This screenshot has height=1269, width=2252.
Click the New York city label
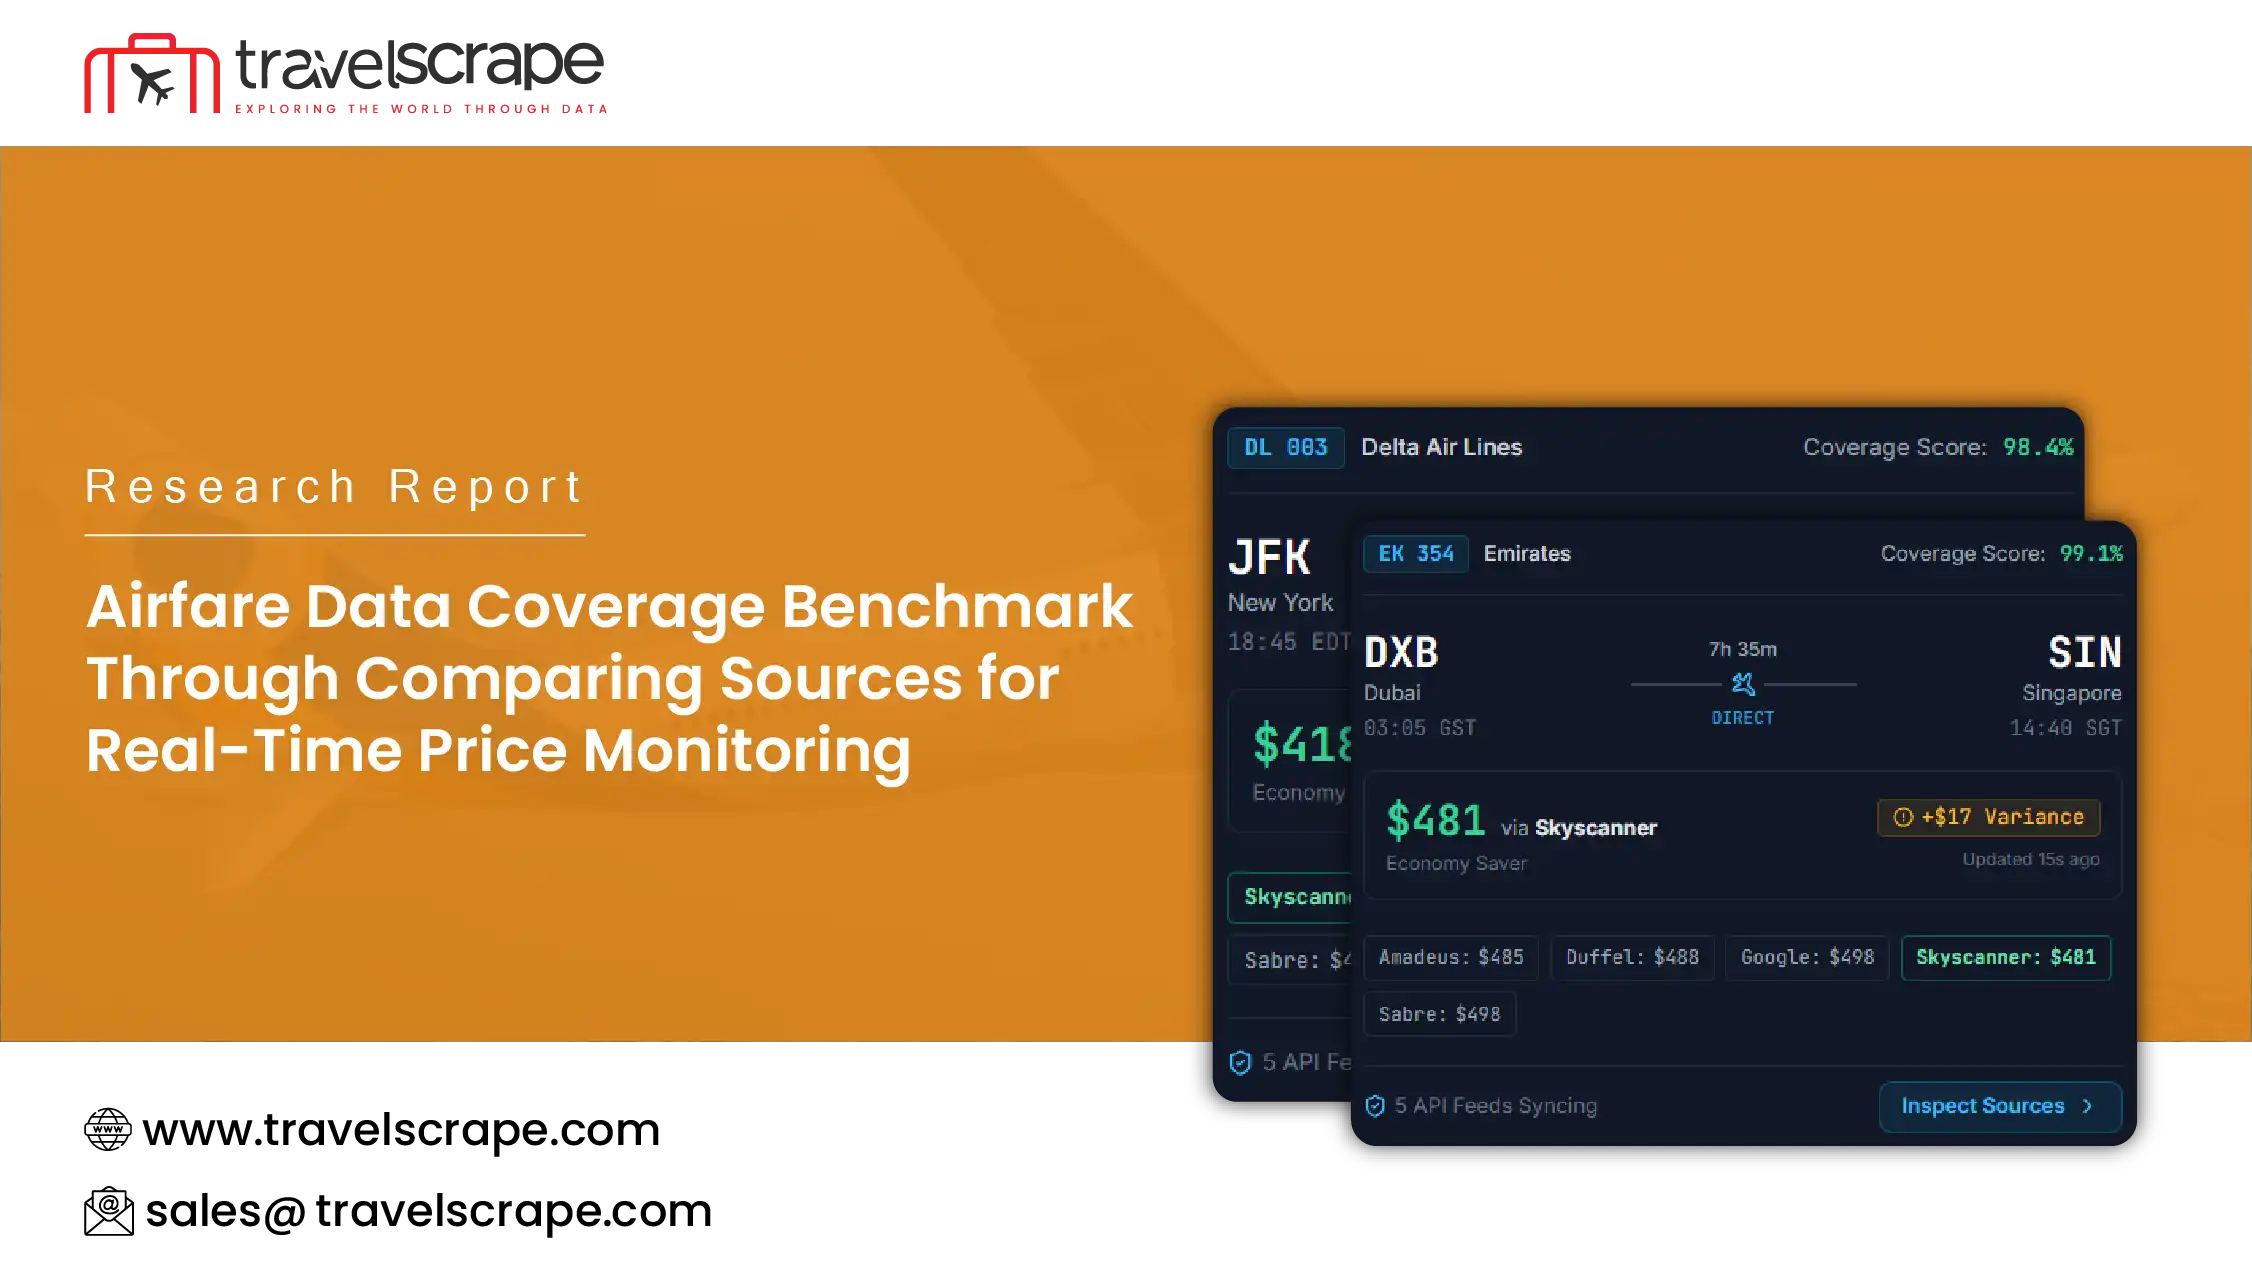click(x=1281, y=603)
